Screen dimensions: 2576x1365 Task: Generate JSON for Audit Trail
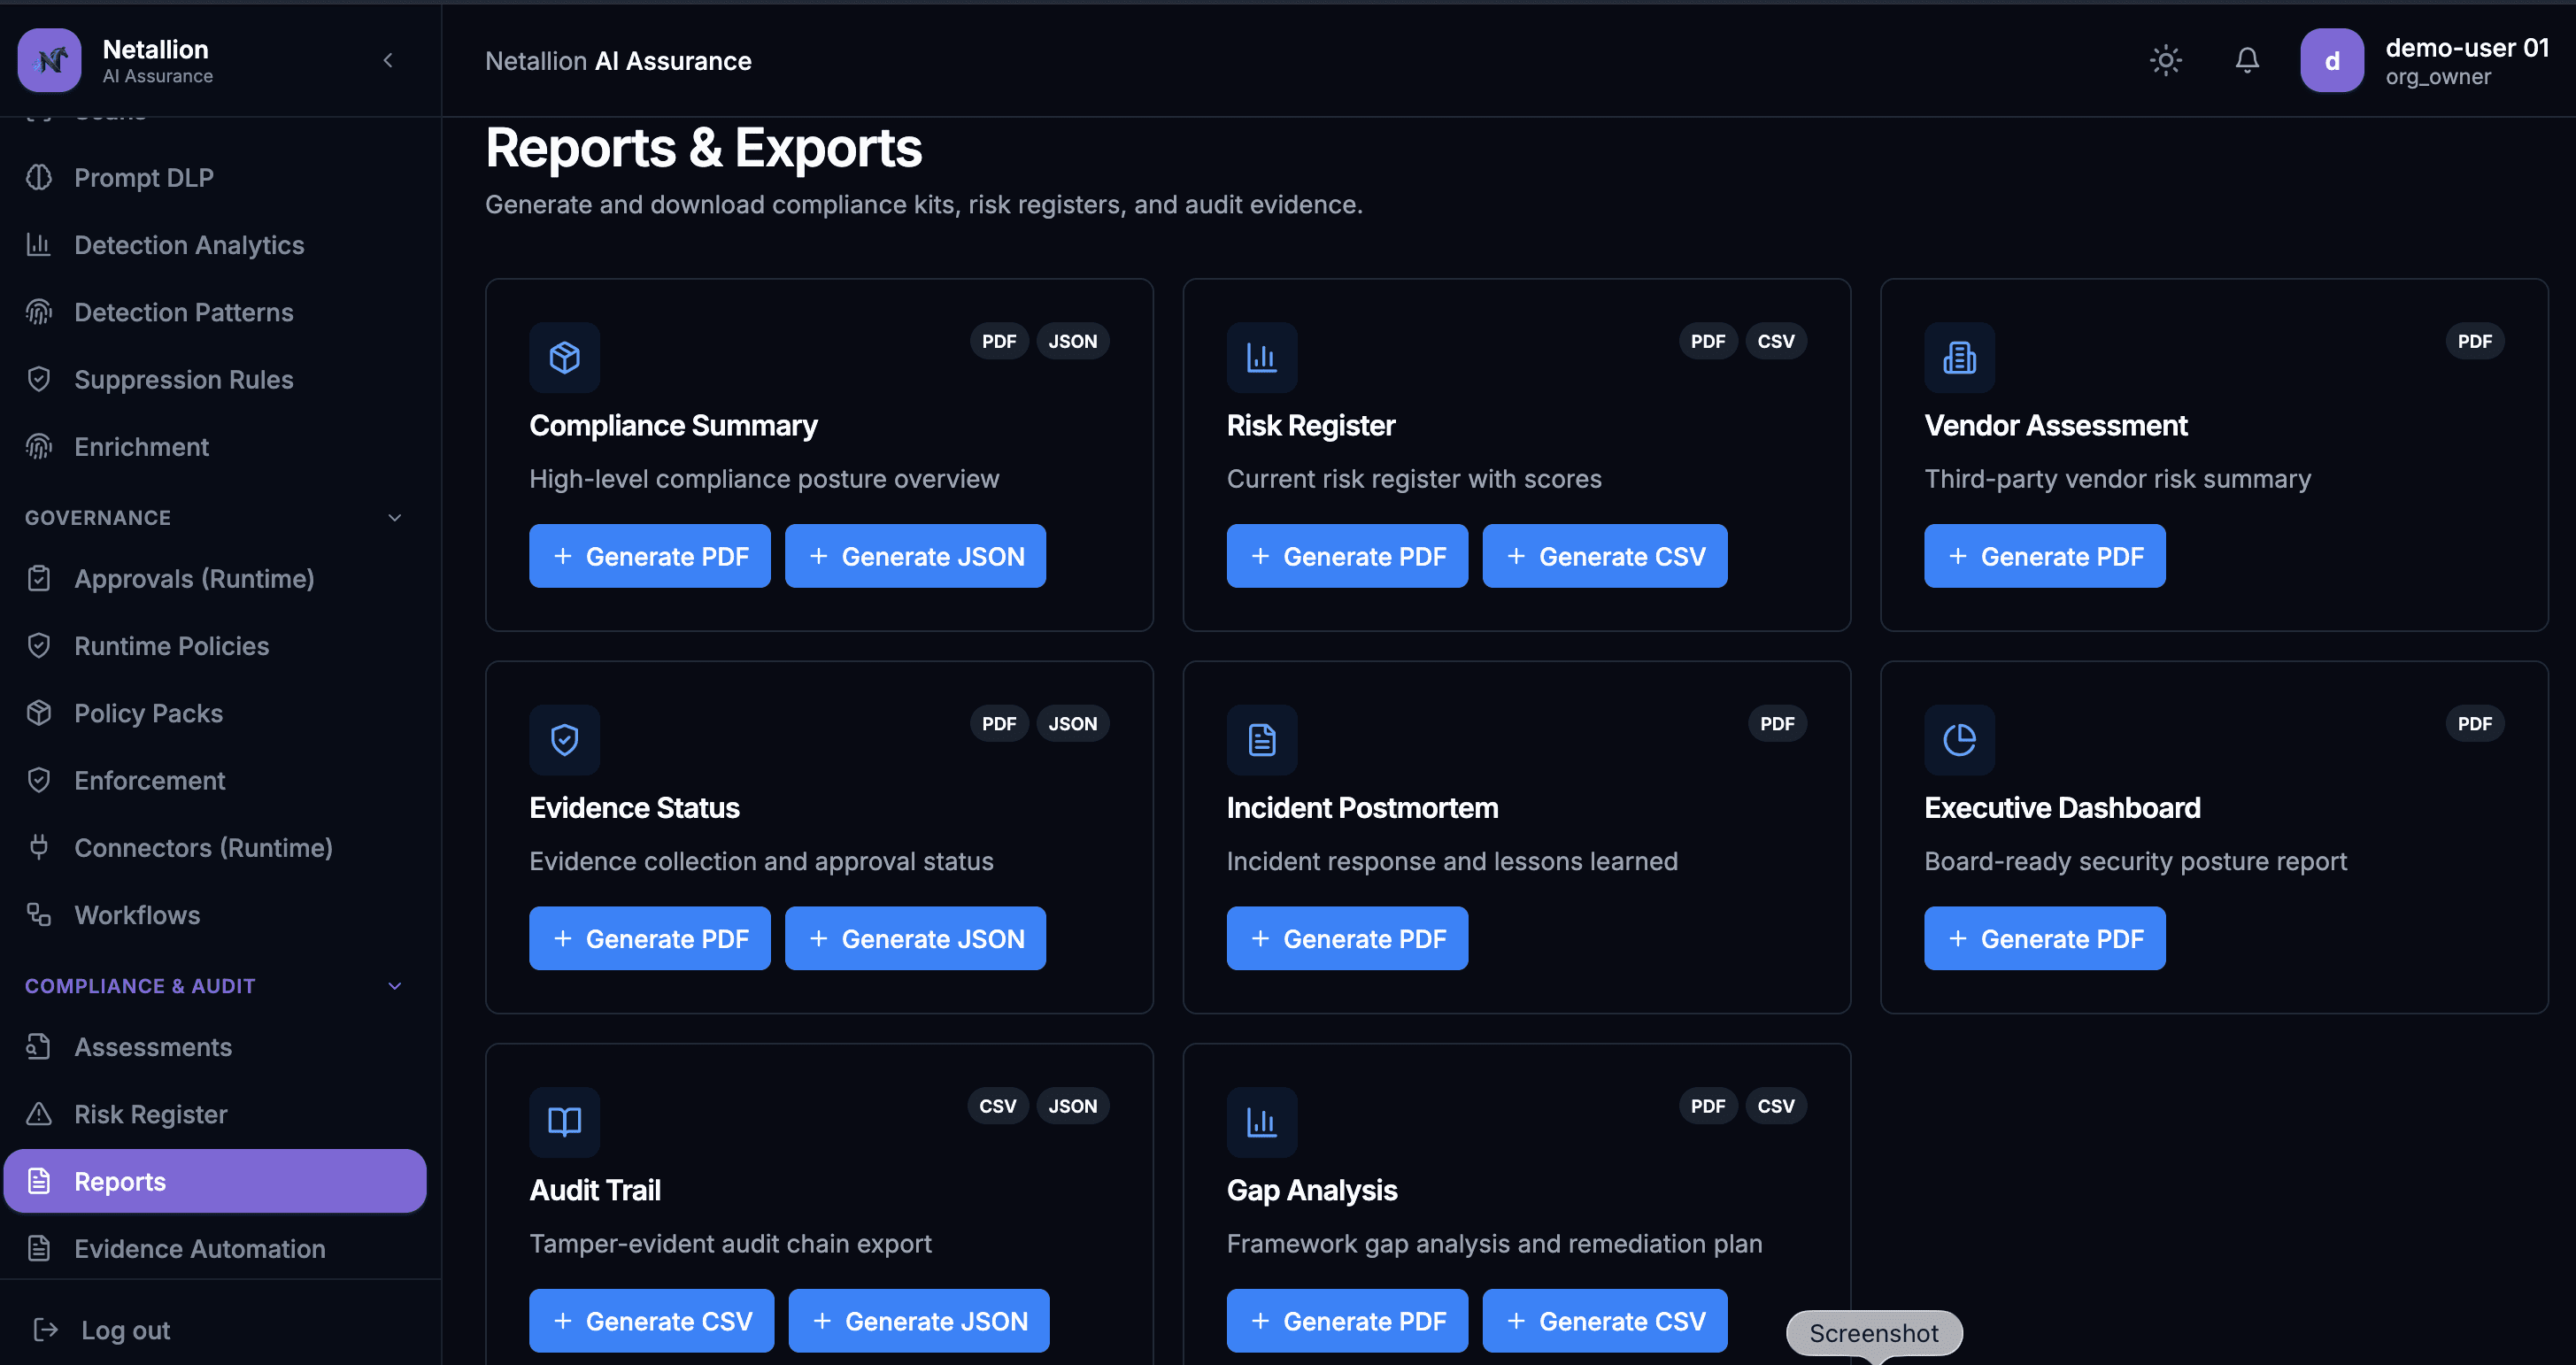(x=919, y=1321)
